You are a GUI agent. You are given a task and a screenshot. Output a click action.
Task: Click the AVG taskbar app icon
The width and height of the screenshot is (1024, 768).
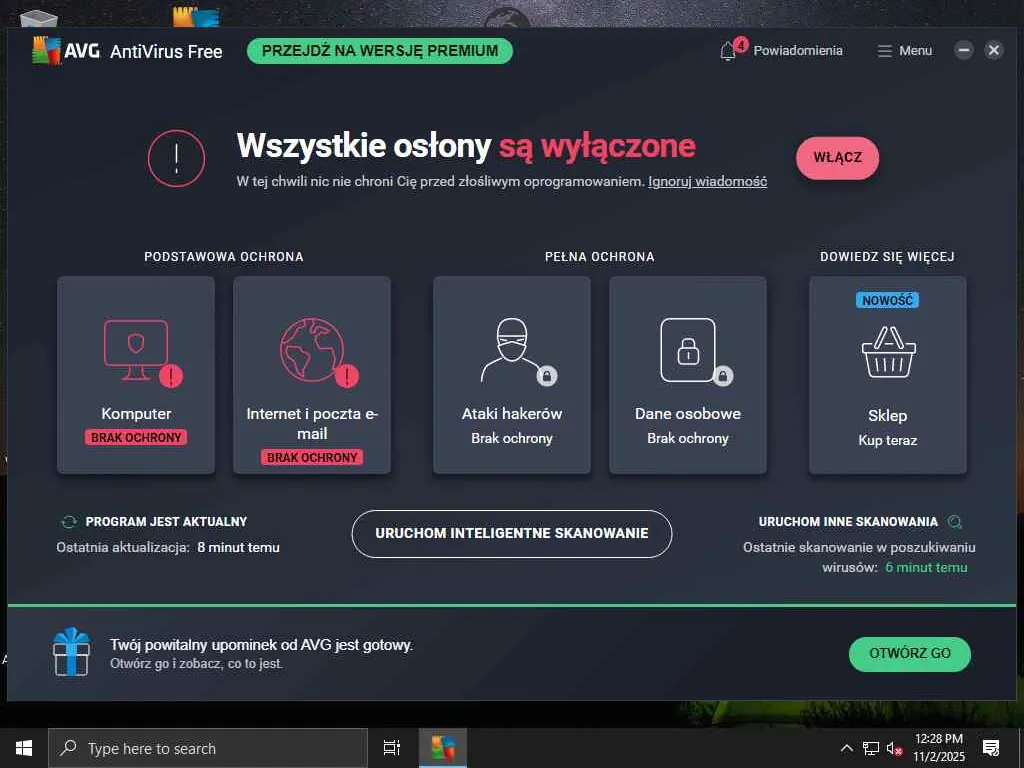tap(442, 748)
